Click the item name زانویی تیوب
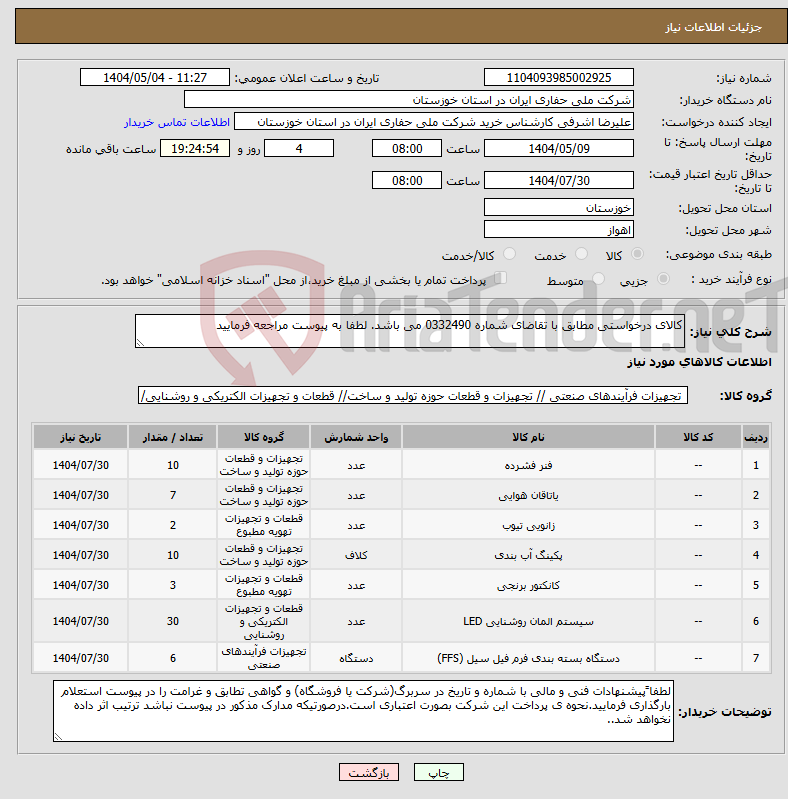This screenshot has width=788, height=799. pos(528,525)
